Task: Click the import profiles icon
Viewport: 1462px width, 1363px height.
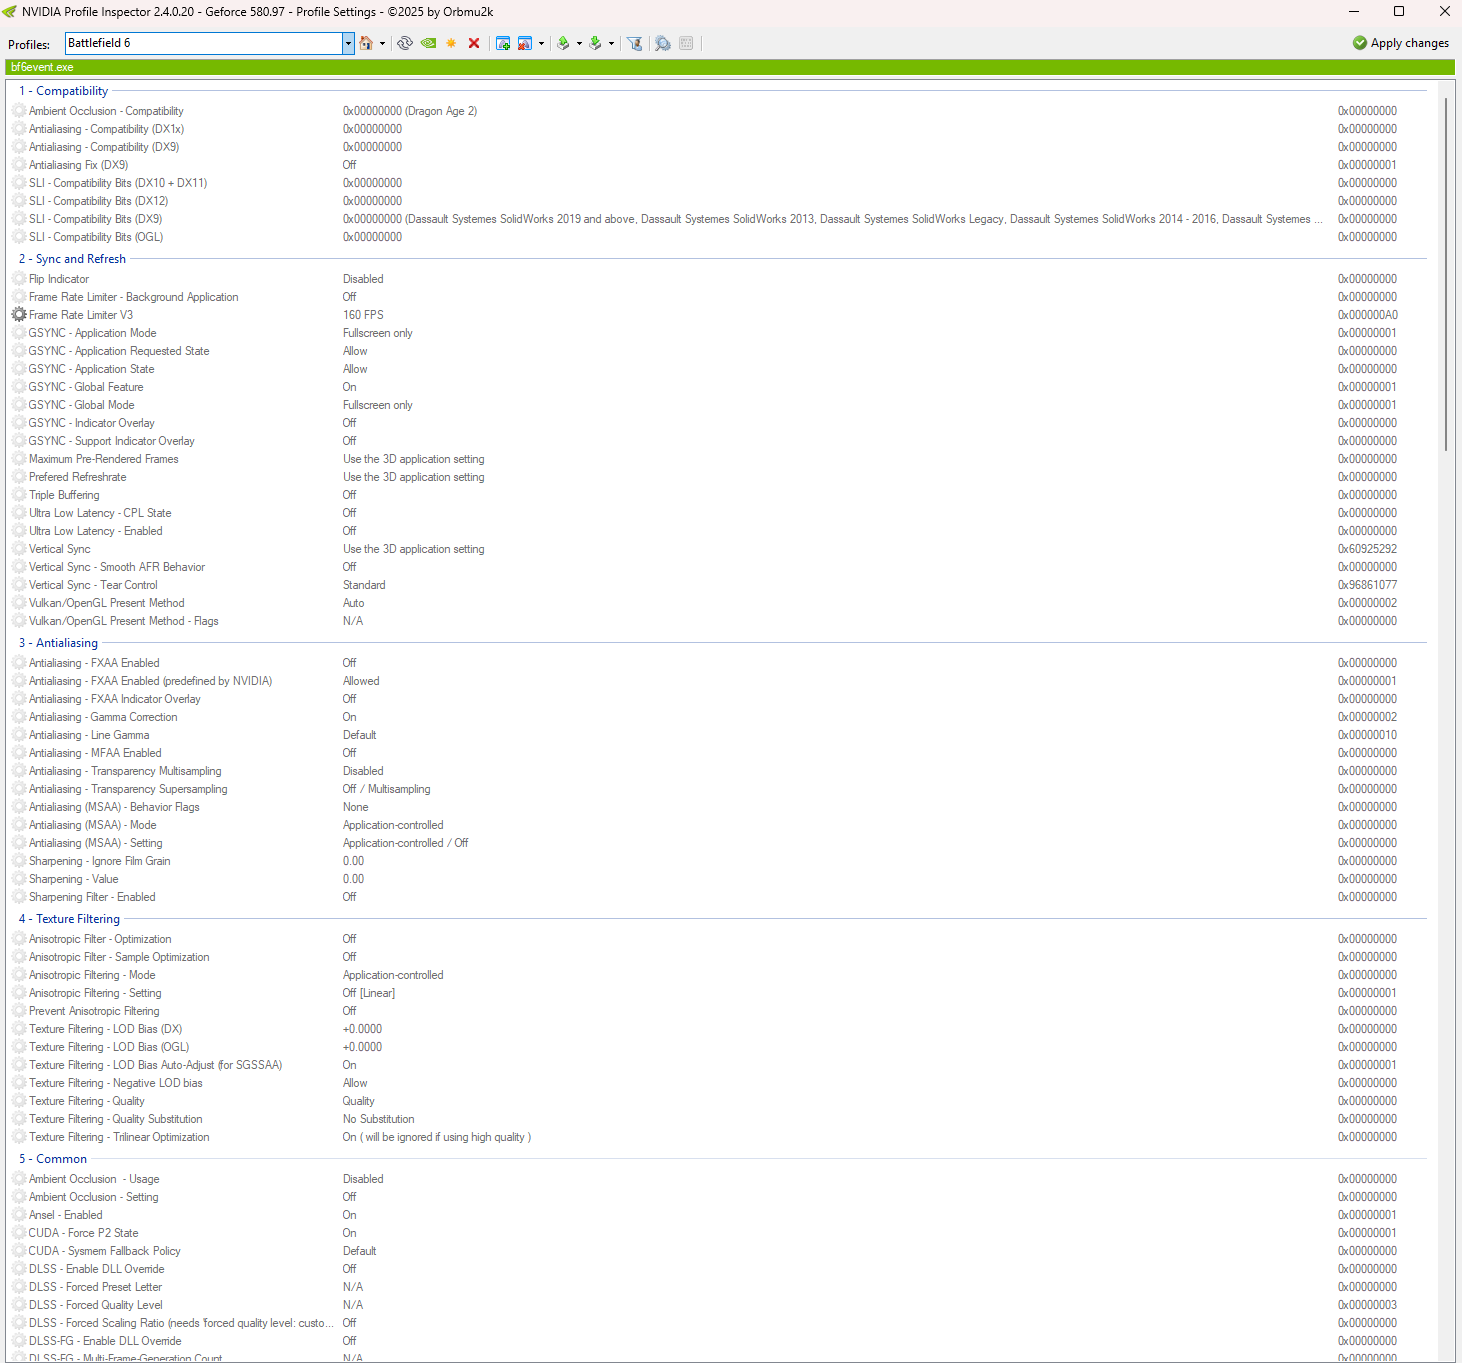Action: (595, 43)
